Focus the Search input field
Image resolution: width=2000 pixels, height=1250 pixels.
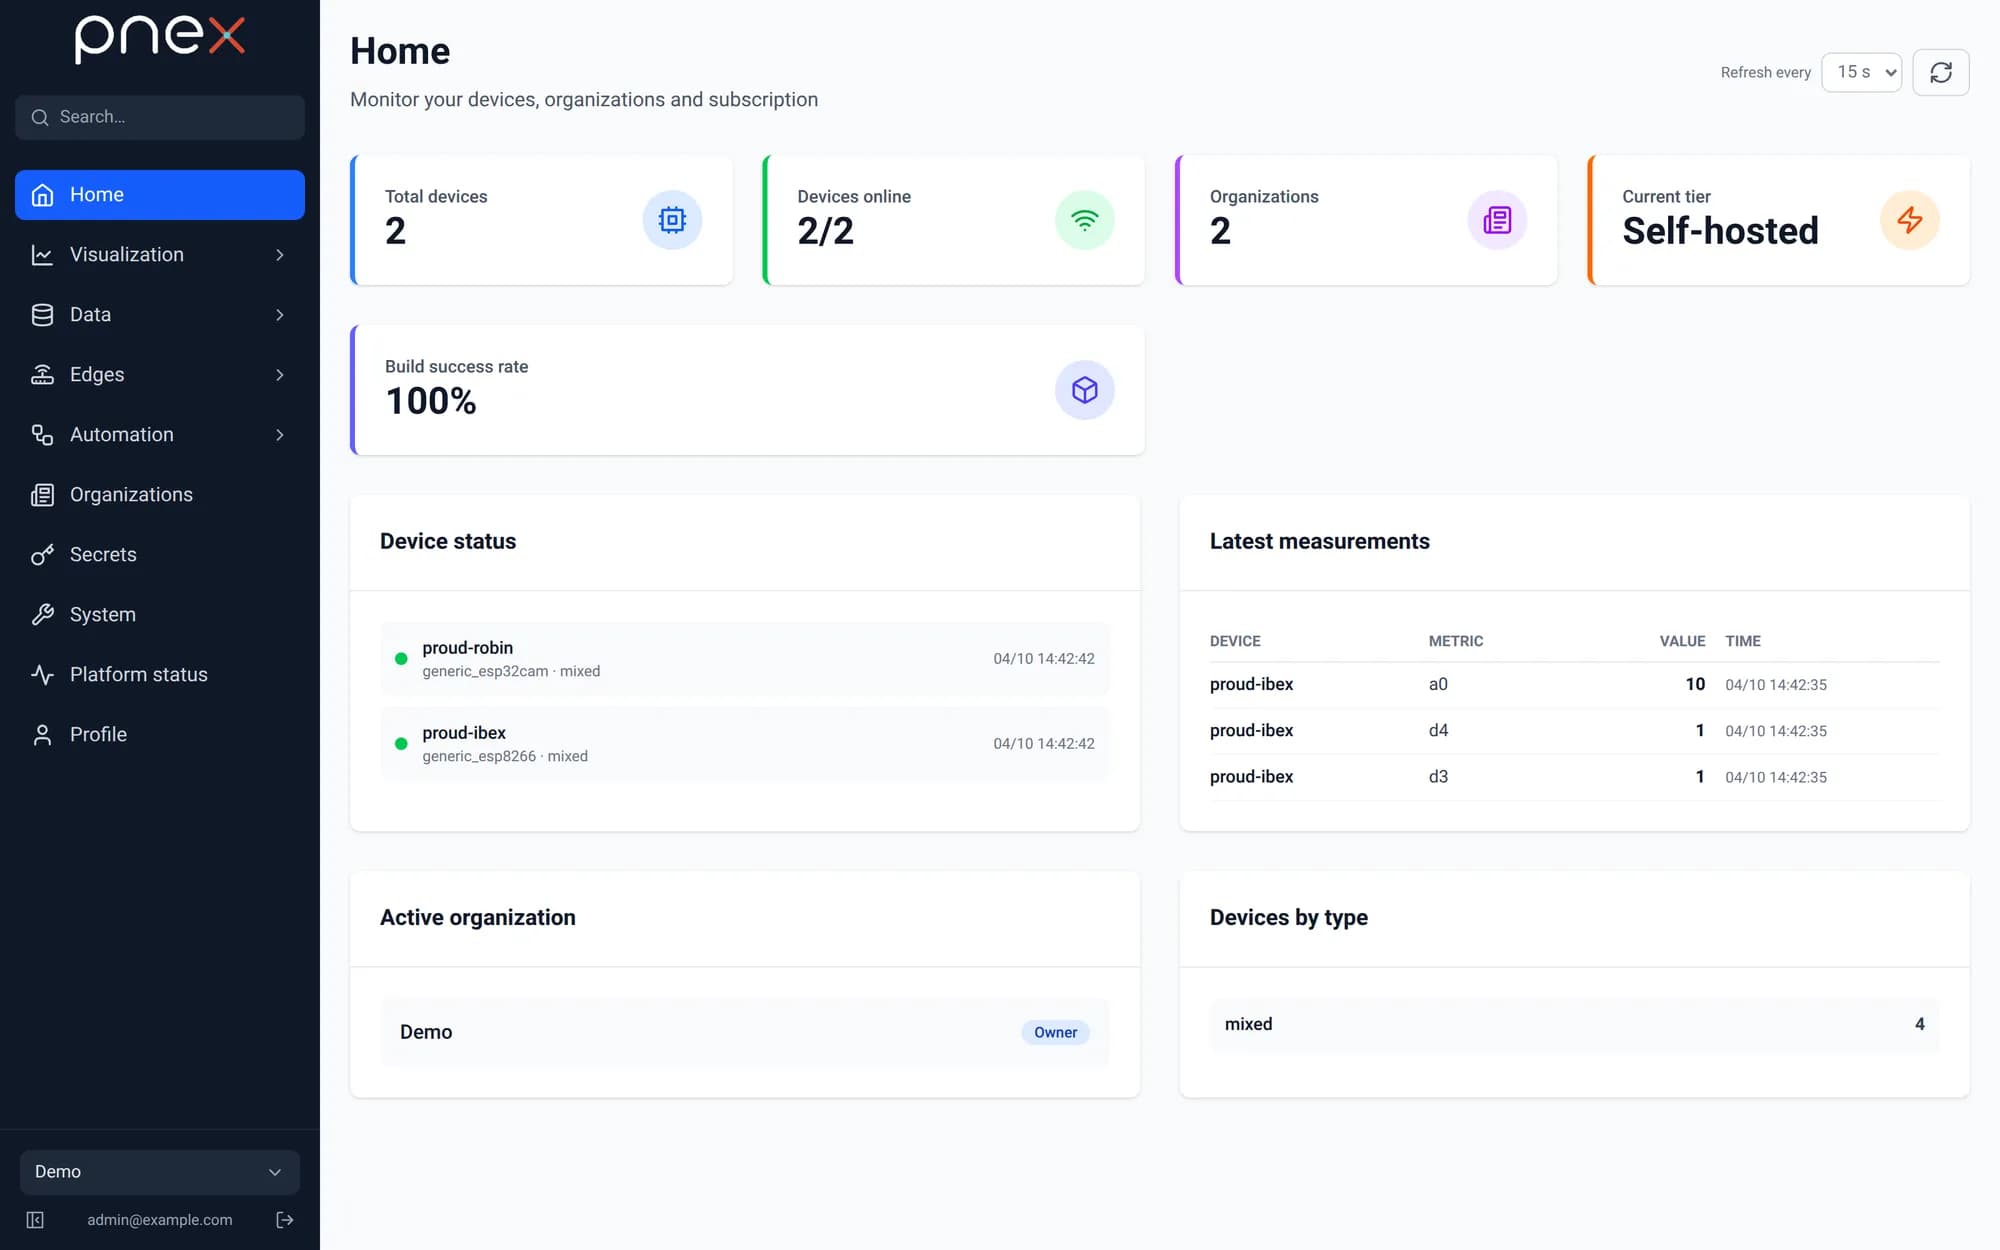pyautogui.click(x=160, y=117)
